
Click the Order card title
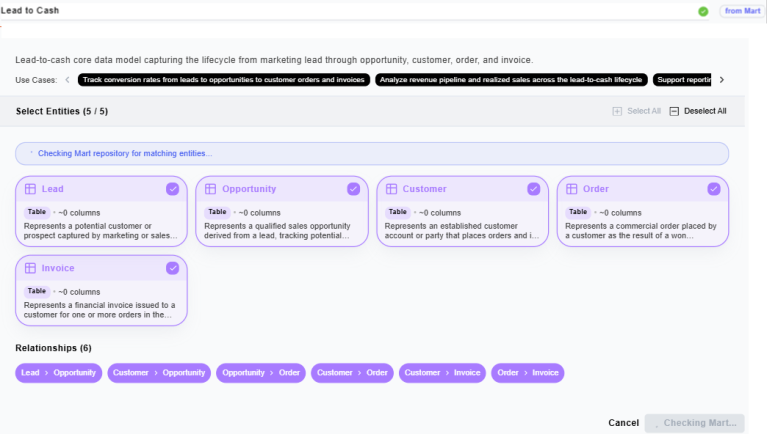pos(596,189)
